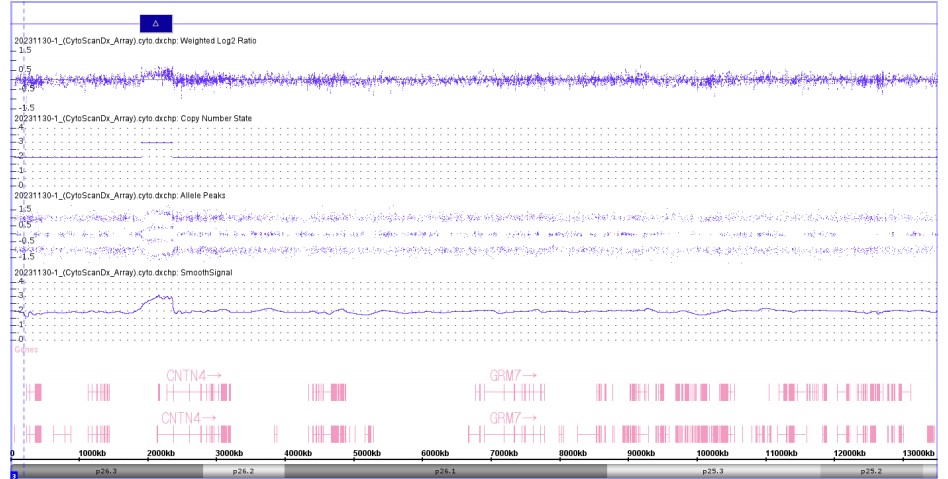The width and height of the screenshot is (948, 479).
Task: Click the blue gain segment triangle marker
Action: 155,23
